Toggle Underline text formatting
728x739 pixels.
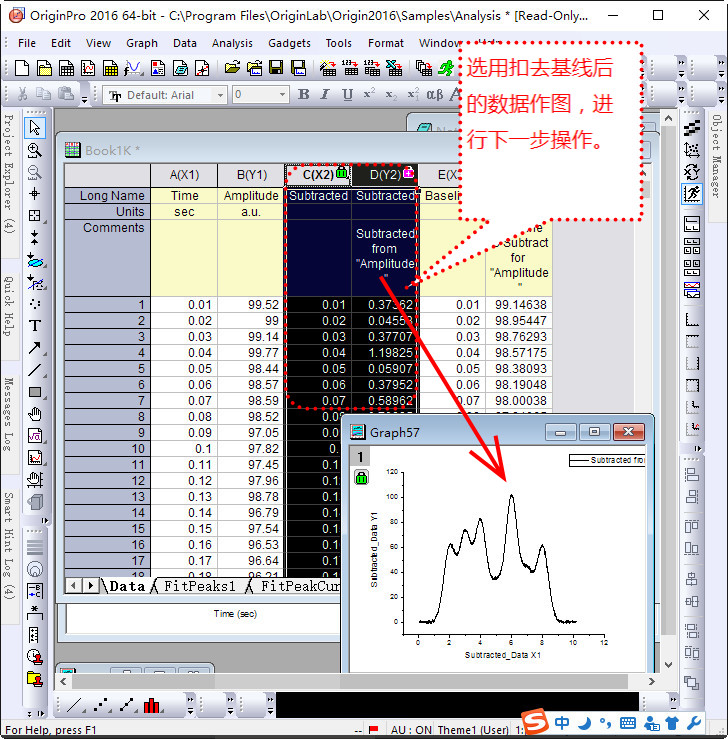coord(347,95)
